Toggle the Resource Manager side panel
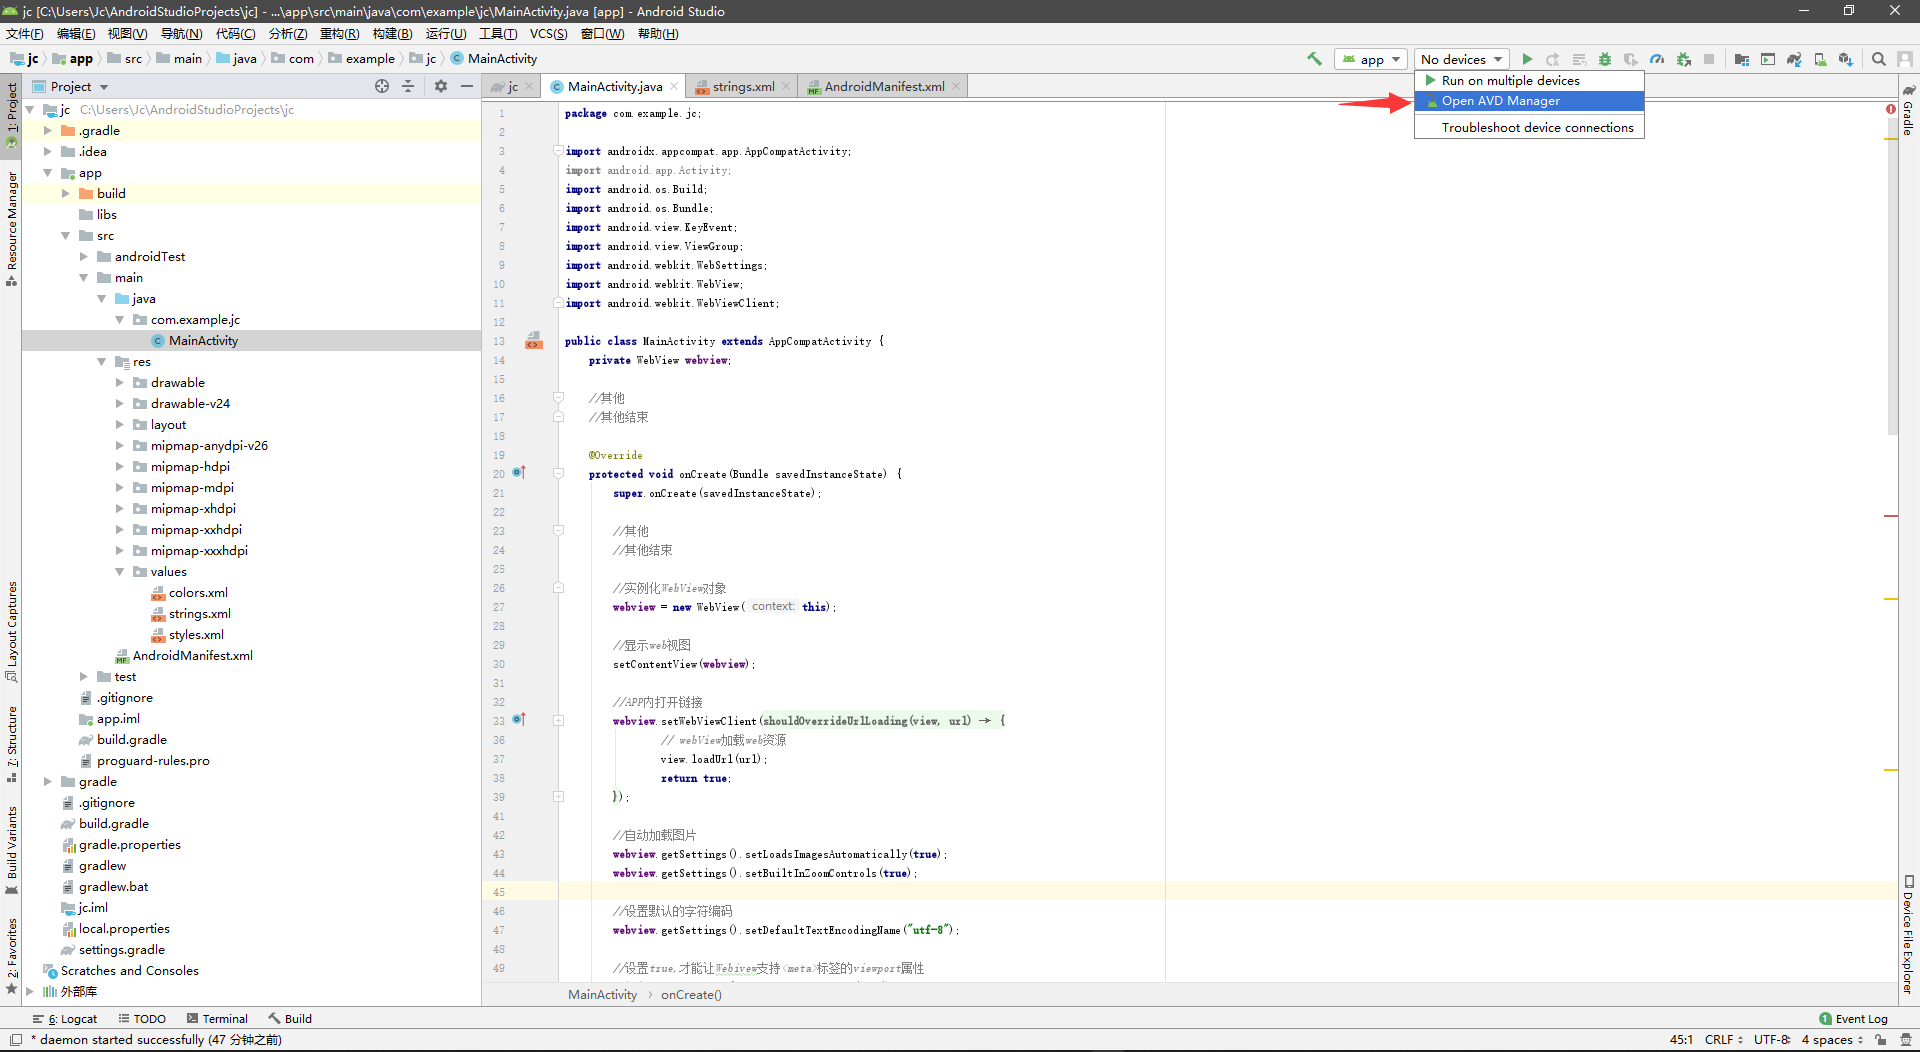This screenshot has height=1052, width=1920. [x=12, y=228]
